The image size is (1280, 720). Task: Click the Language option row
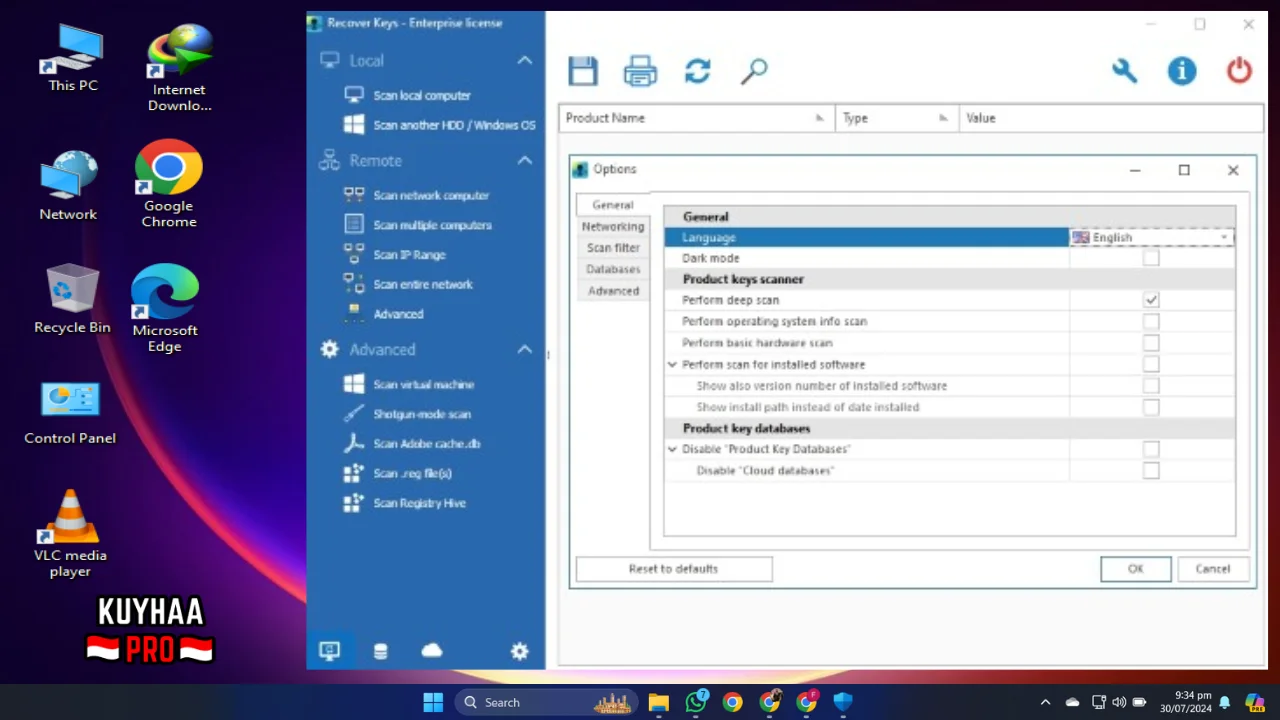click(866, 237)
